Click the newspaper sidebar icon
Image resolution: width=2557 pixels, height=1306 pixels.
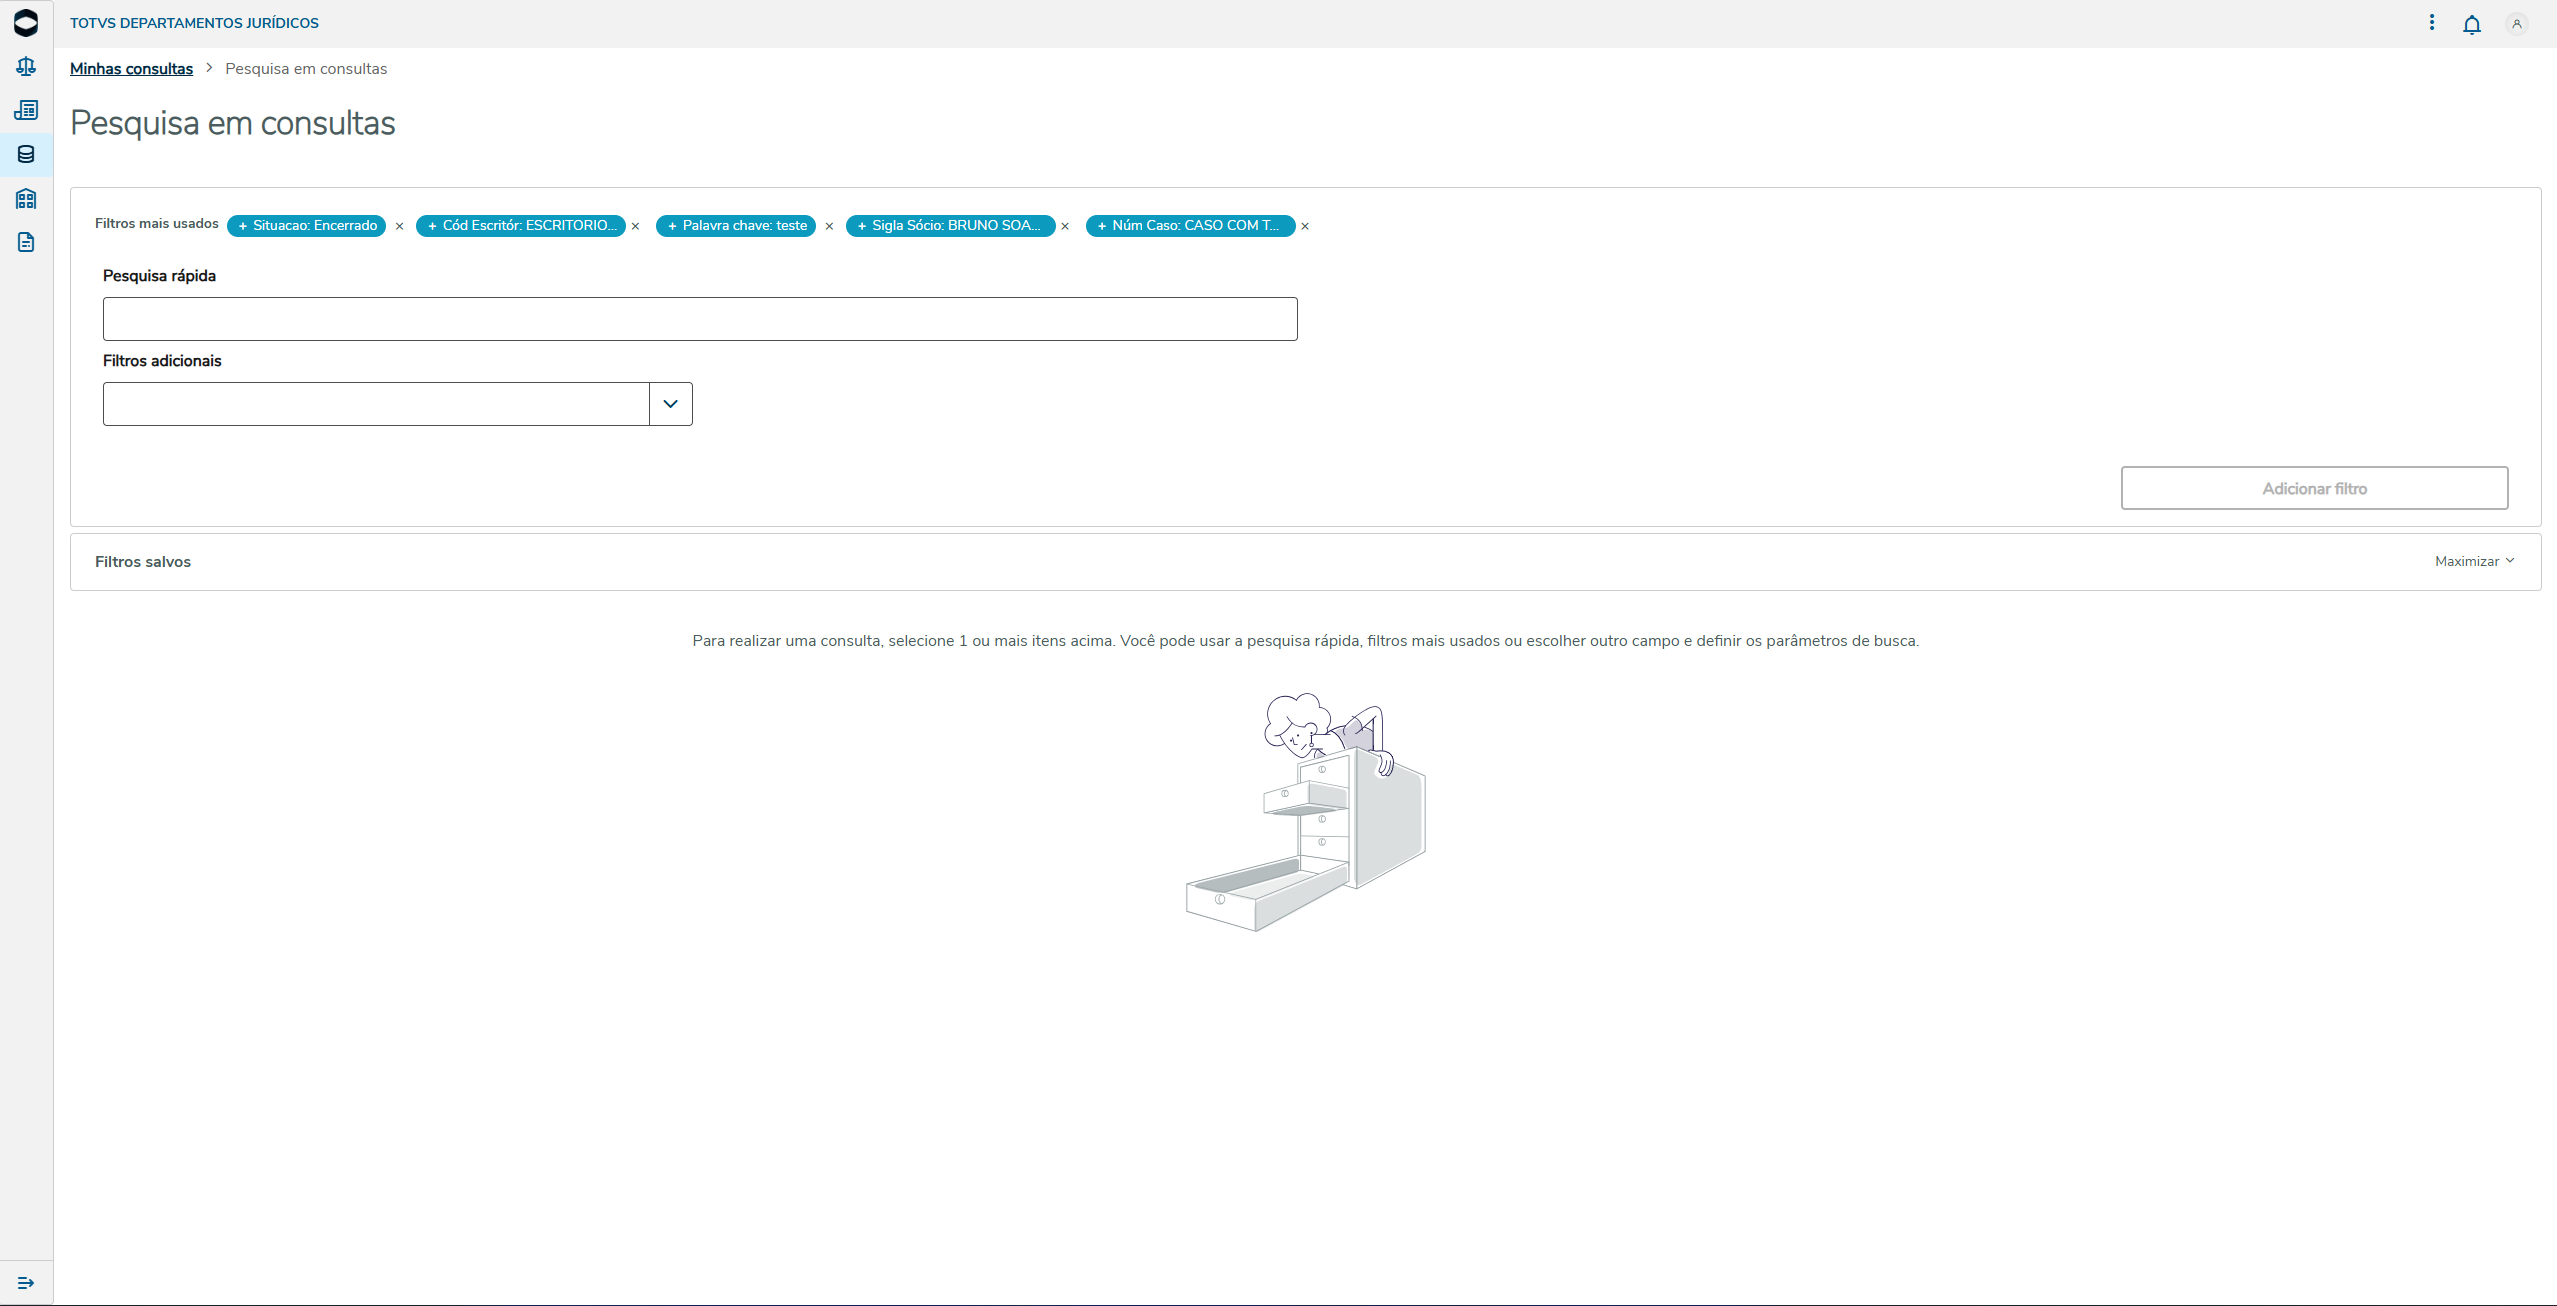tap(26, 110)
